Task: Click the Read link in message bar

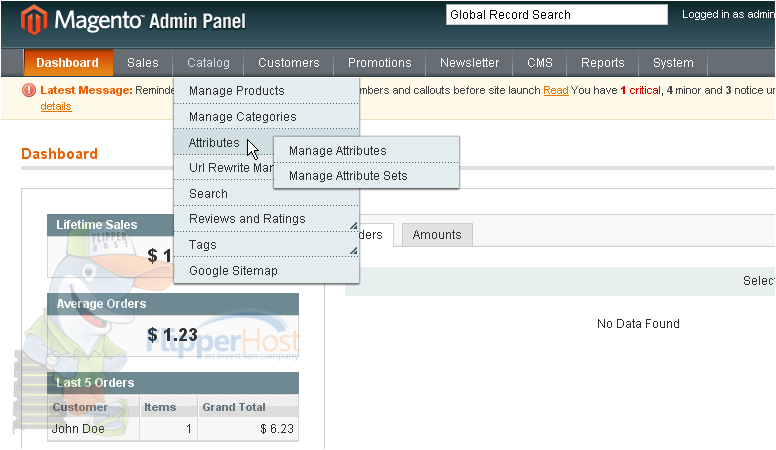Action: [x=556, y=91]
